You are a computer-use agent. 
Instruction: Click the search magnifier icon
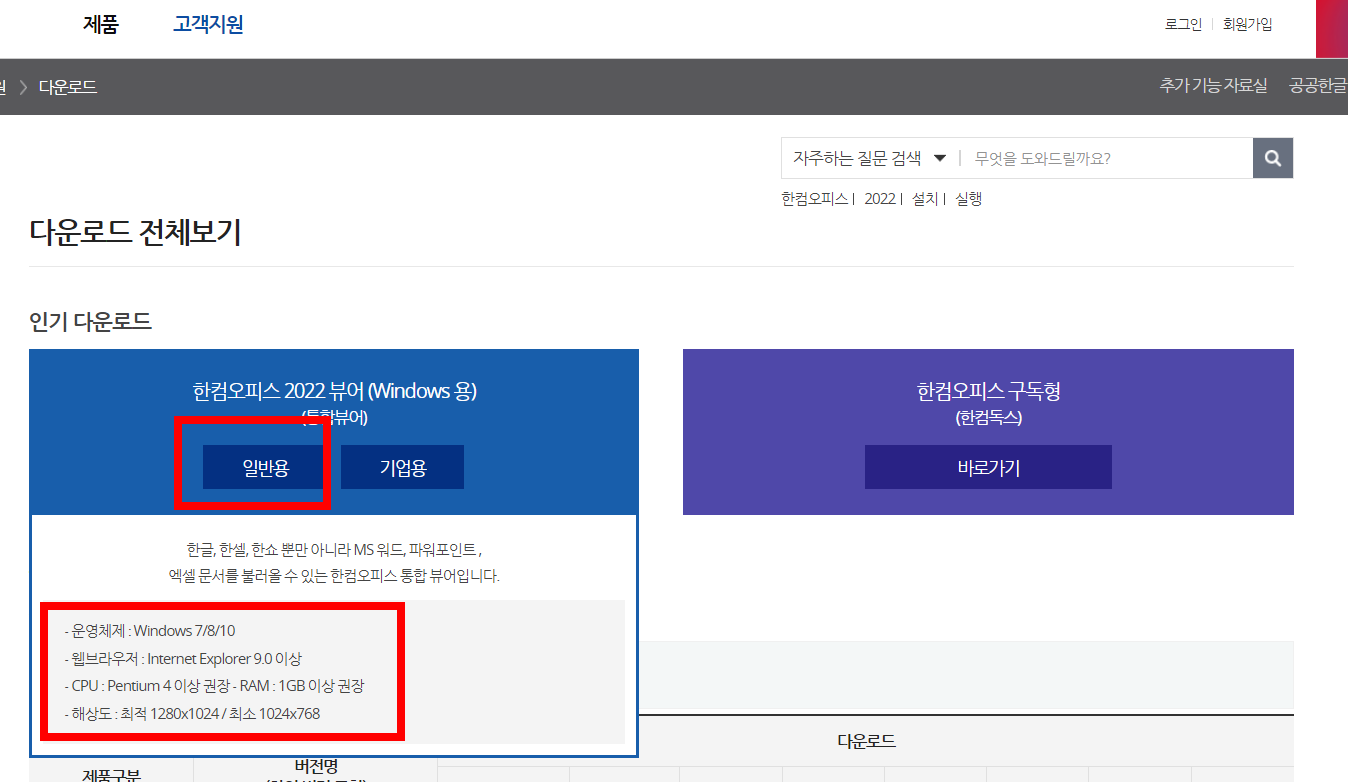click(x=1272, y=157)
